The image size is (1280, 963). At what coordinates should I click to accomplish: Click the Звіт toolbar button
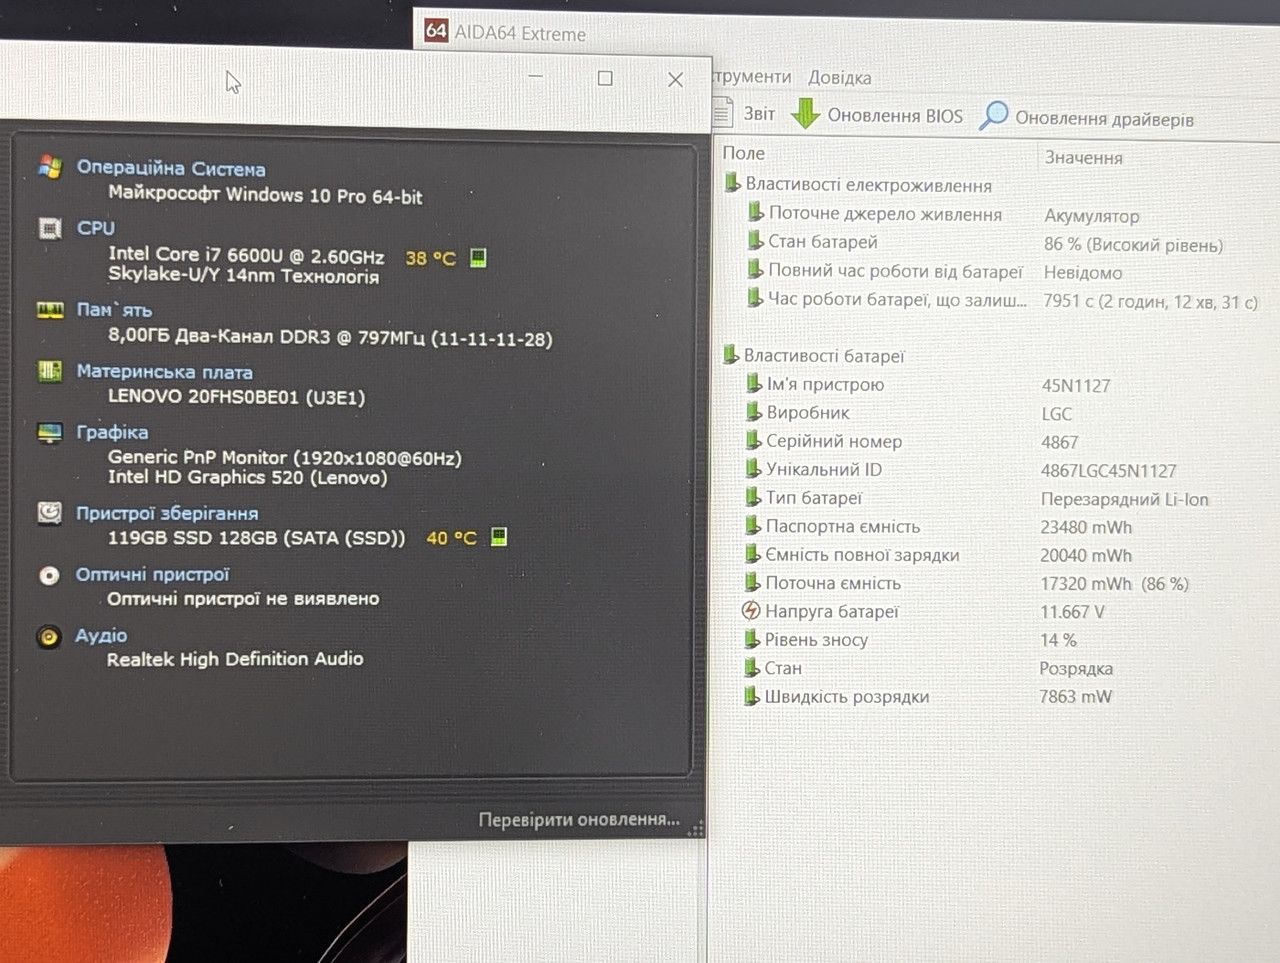(x=745, y=113)
